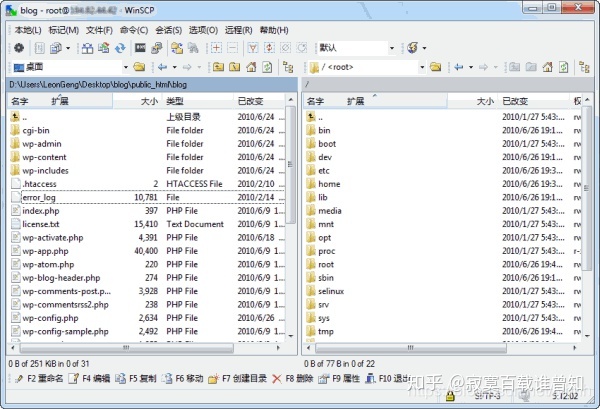Click the unselect files minus icon
Image resolution: width=600 pixels, height=409 pixels.
[233, 48]
